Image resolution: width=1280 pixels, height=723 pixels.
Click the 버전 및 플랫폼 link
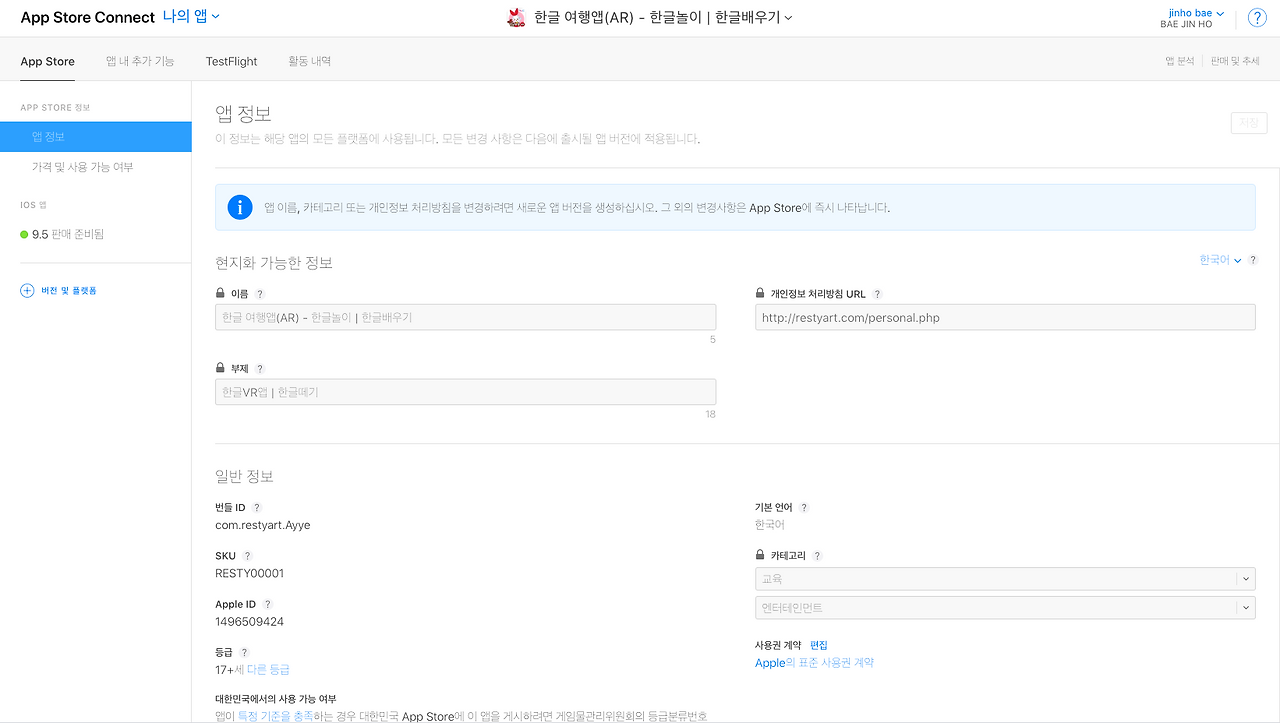click(69, 291)
